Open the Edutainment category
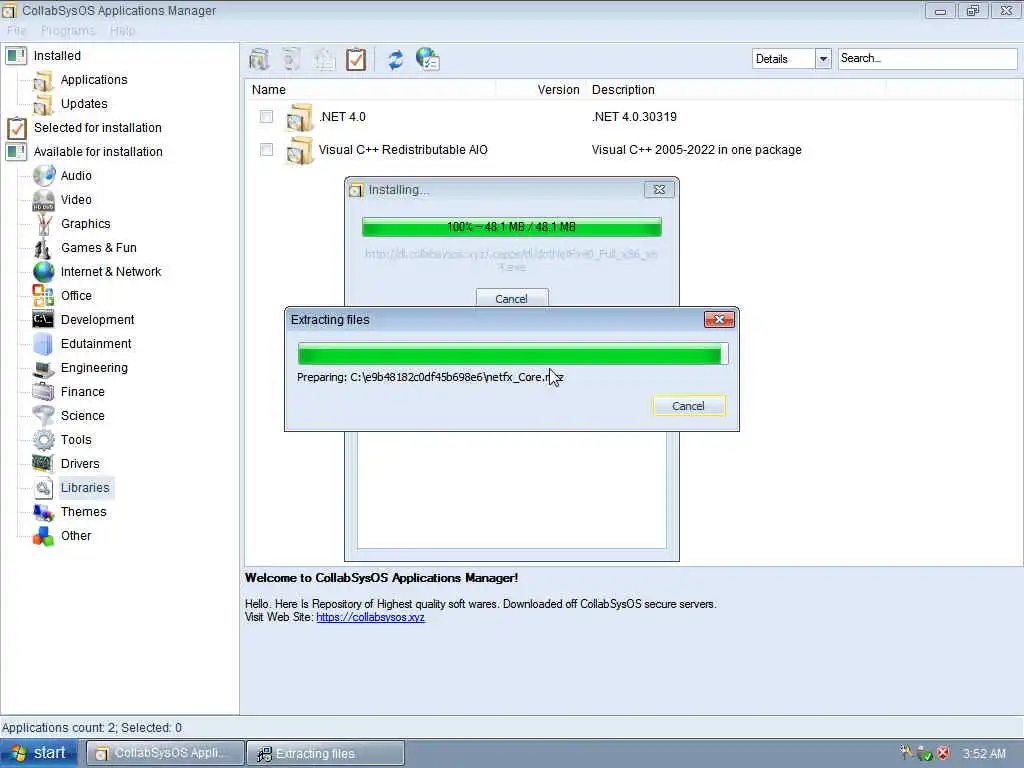1024x768 pixels. point(96,344)
